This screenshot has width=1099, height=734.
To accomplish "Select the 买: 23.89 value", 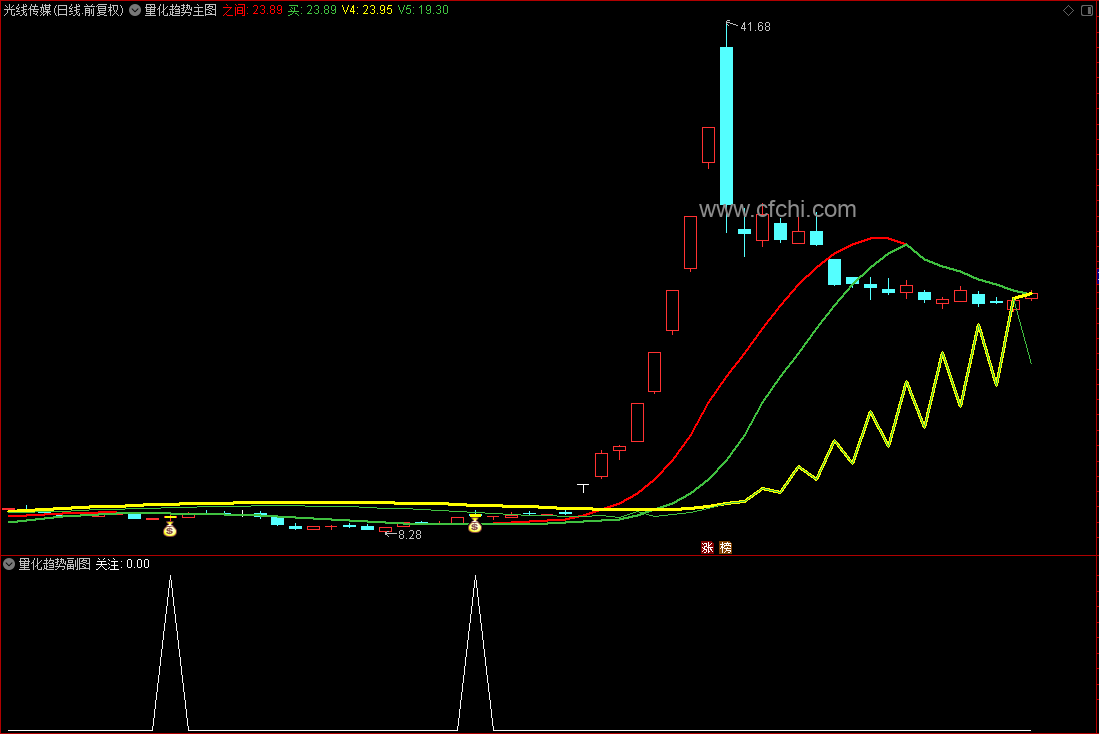I will (313, 11).
